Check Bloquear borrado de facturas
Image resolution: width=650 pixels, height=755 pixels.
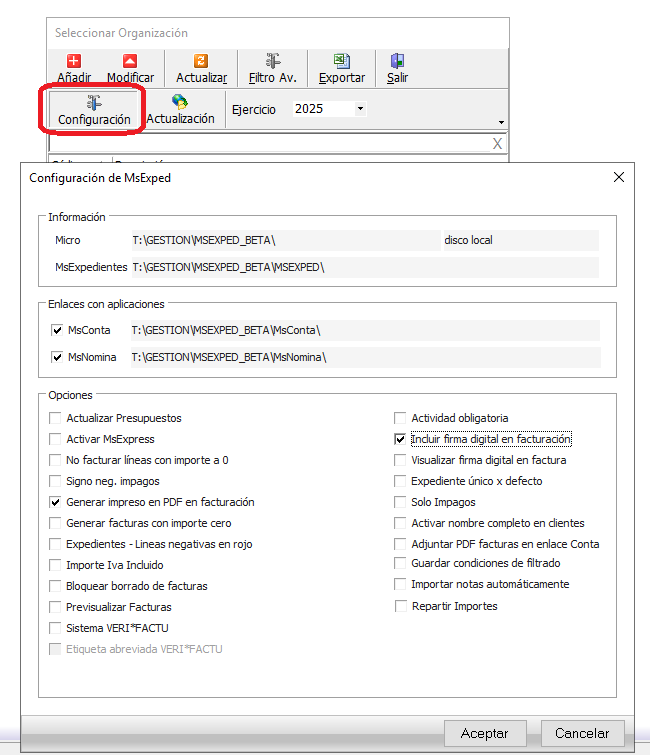pyautogui.click(x=55, y=586)
